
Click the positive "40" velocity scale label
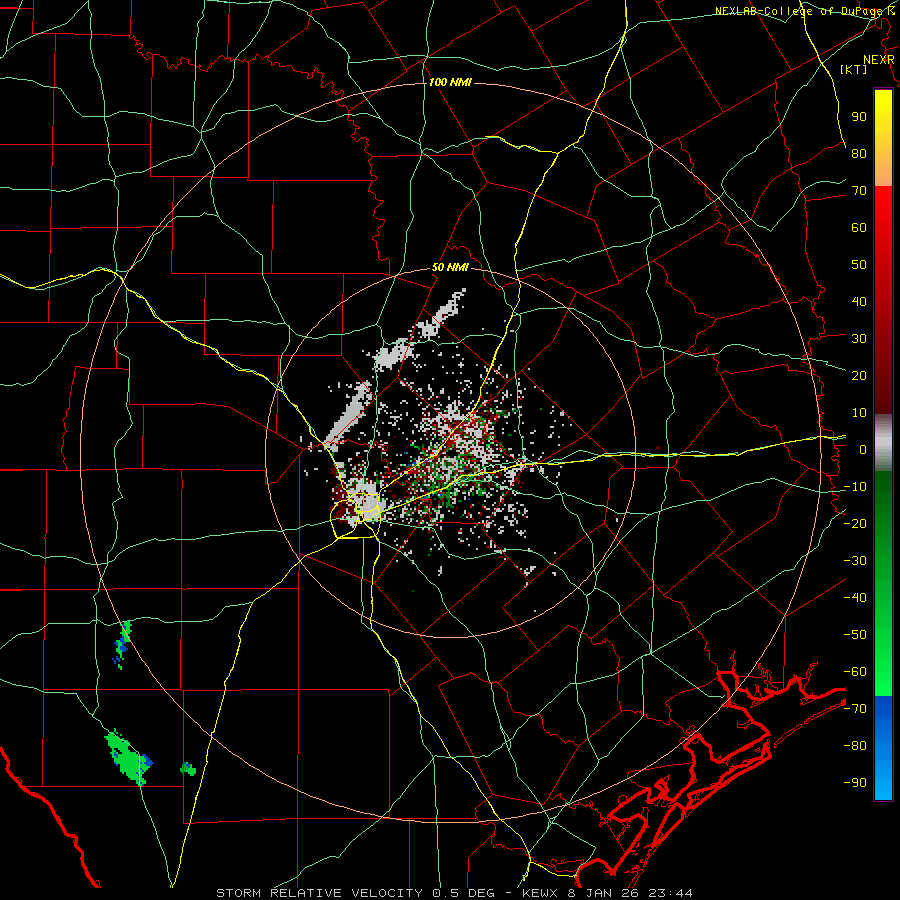pos(859,301)
